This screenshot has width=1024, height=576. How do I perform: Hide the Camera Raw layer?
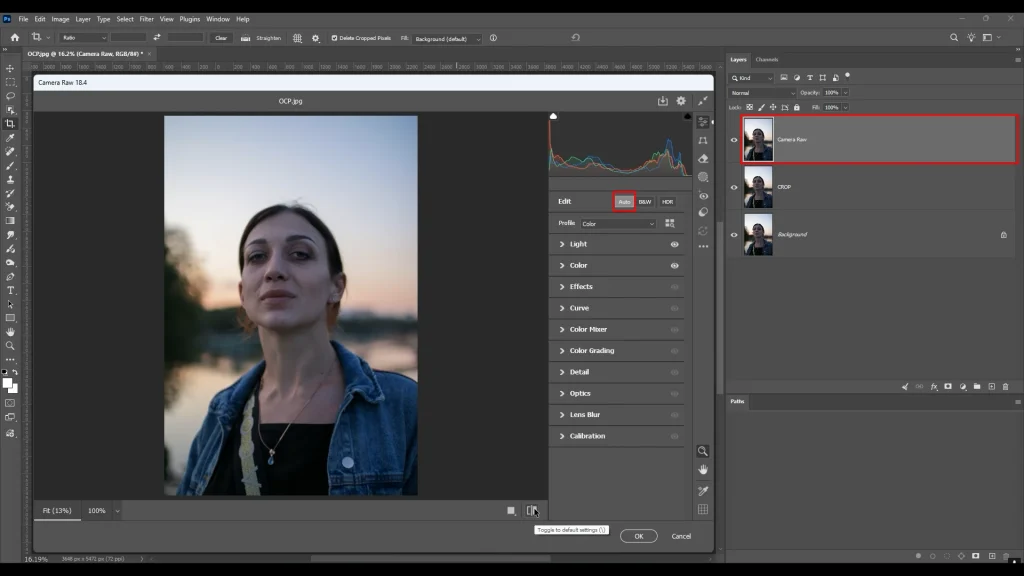tap(734, 140)
